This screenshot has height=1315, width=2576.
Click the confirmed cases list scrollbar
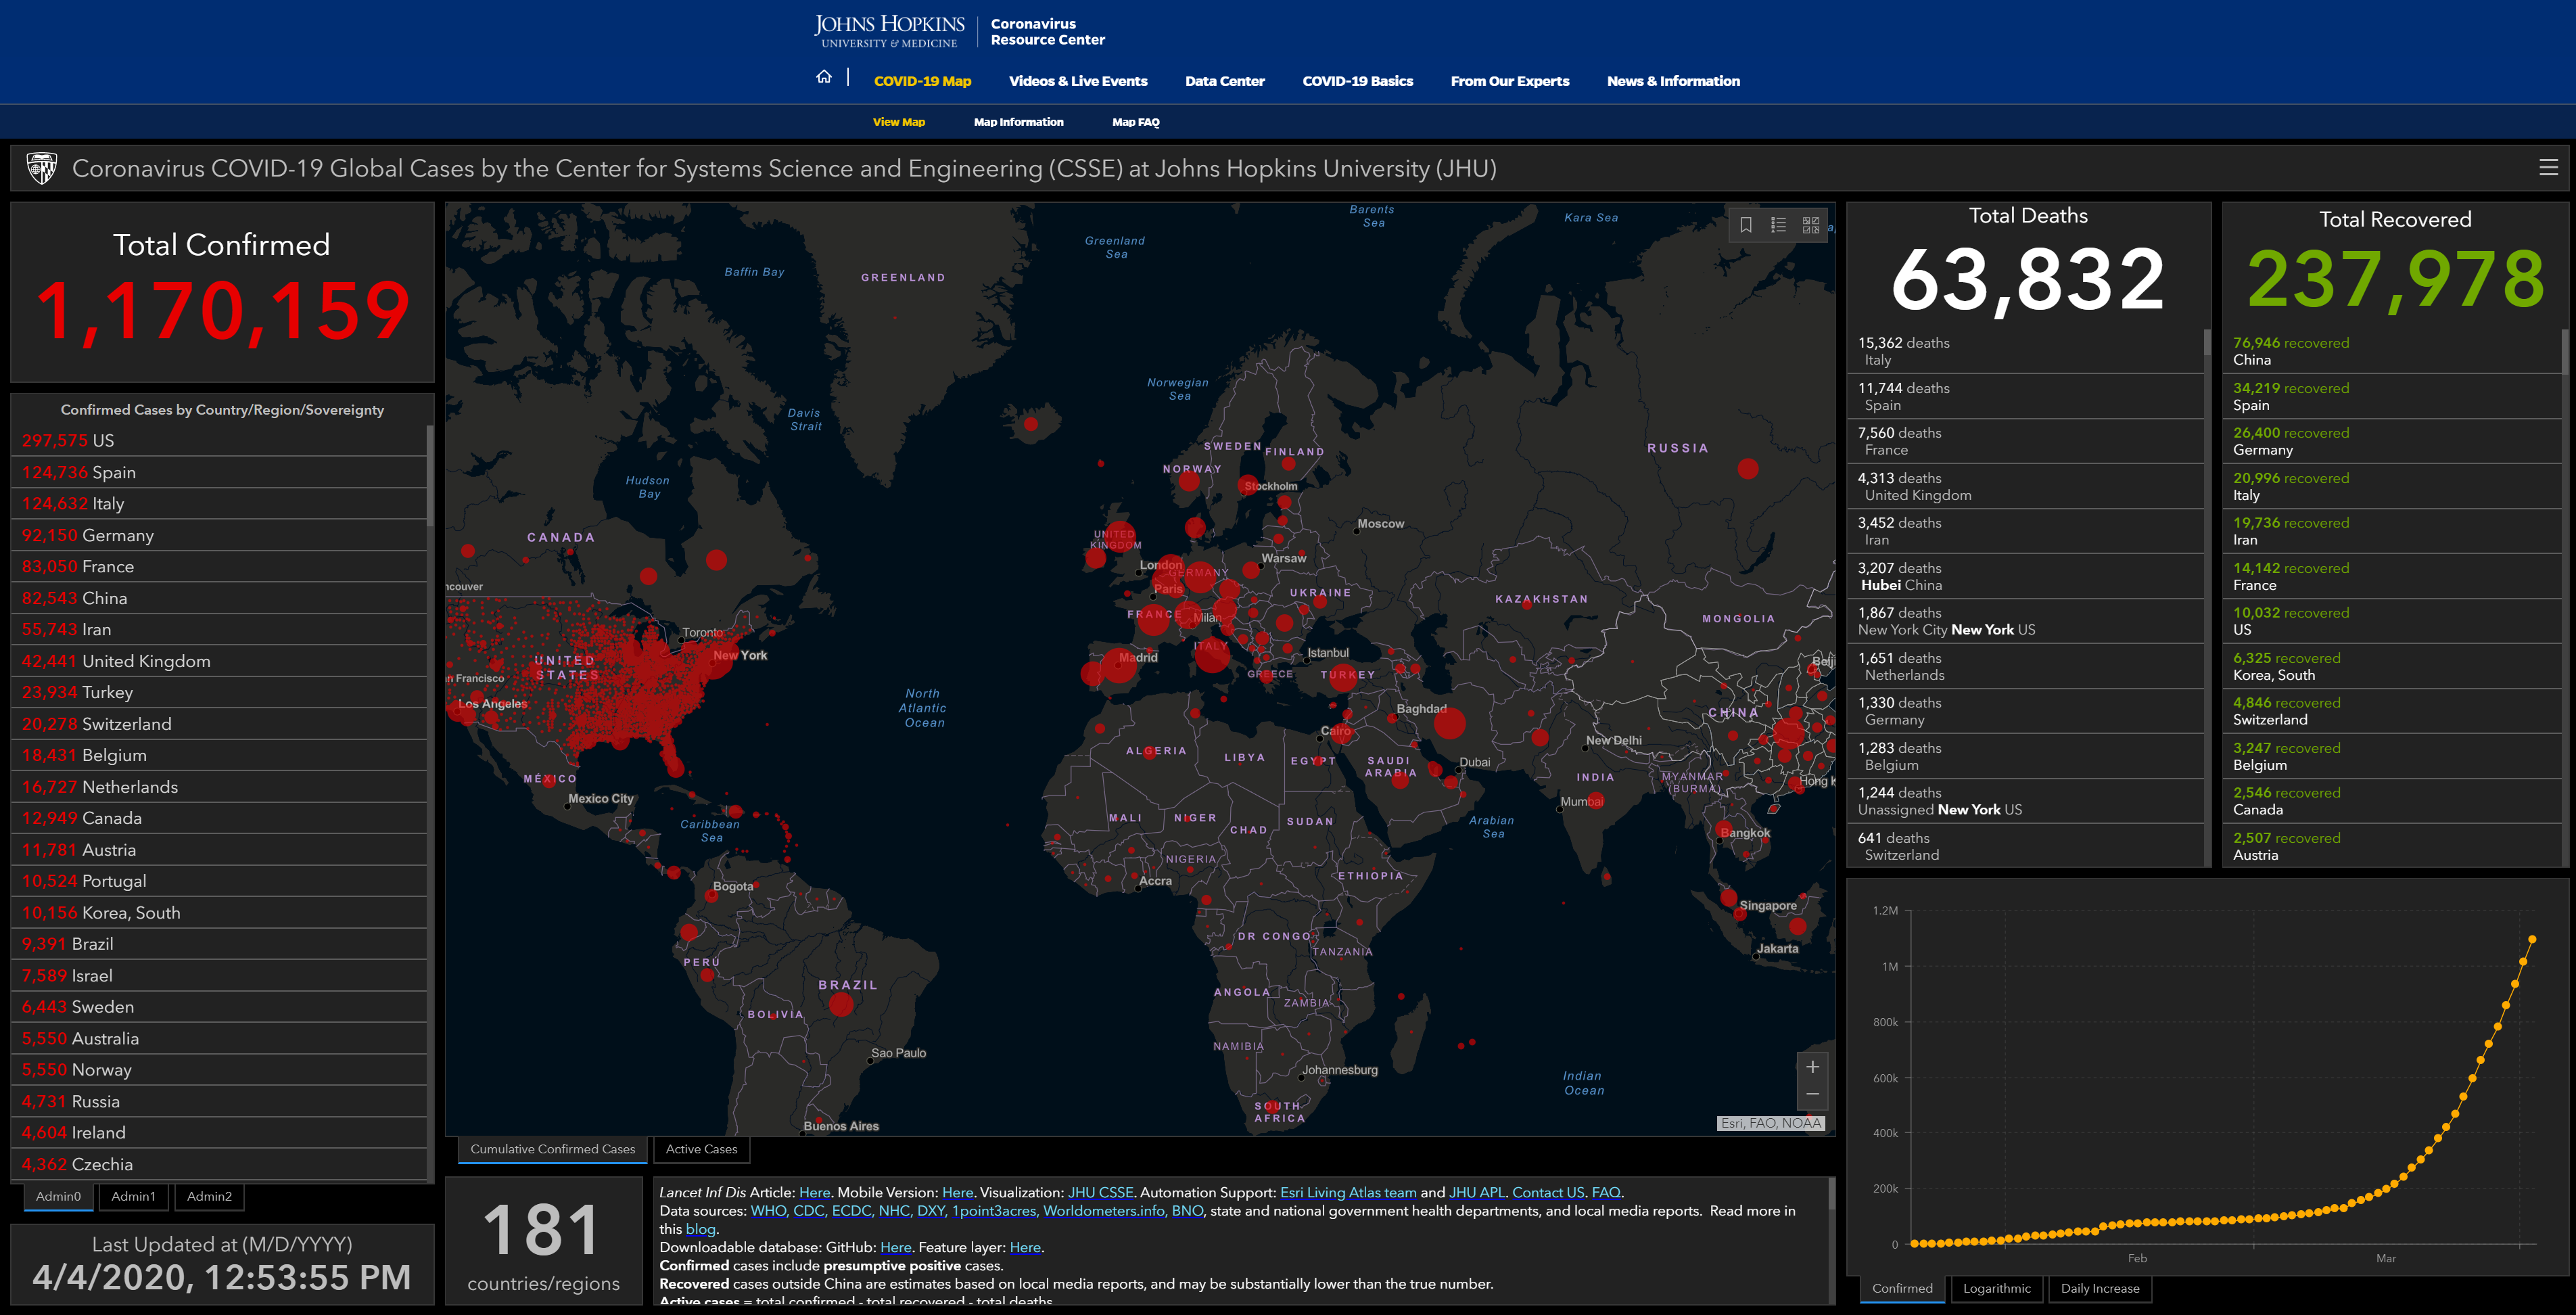tap(430, 476)
